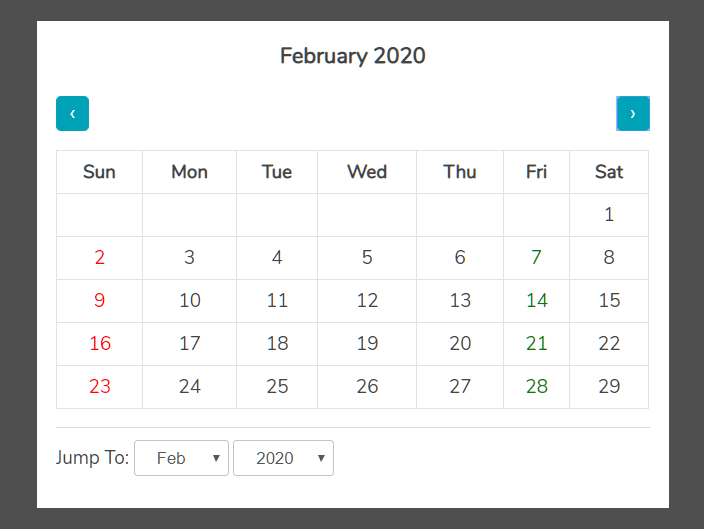The height and width of the screenshot is (529, 704).
Task: Click the February 2020 title heading
Action: point(352,56)
